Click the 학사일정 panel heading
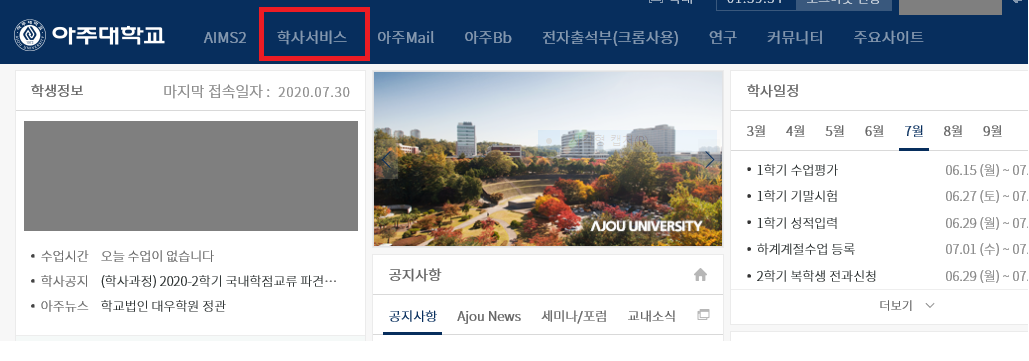The width and height of the screenshot is (1029, 361). [x=772, y=91]
